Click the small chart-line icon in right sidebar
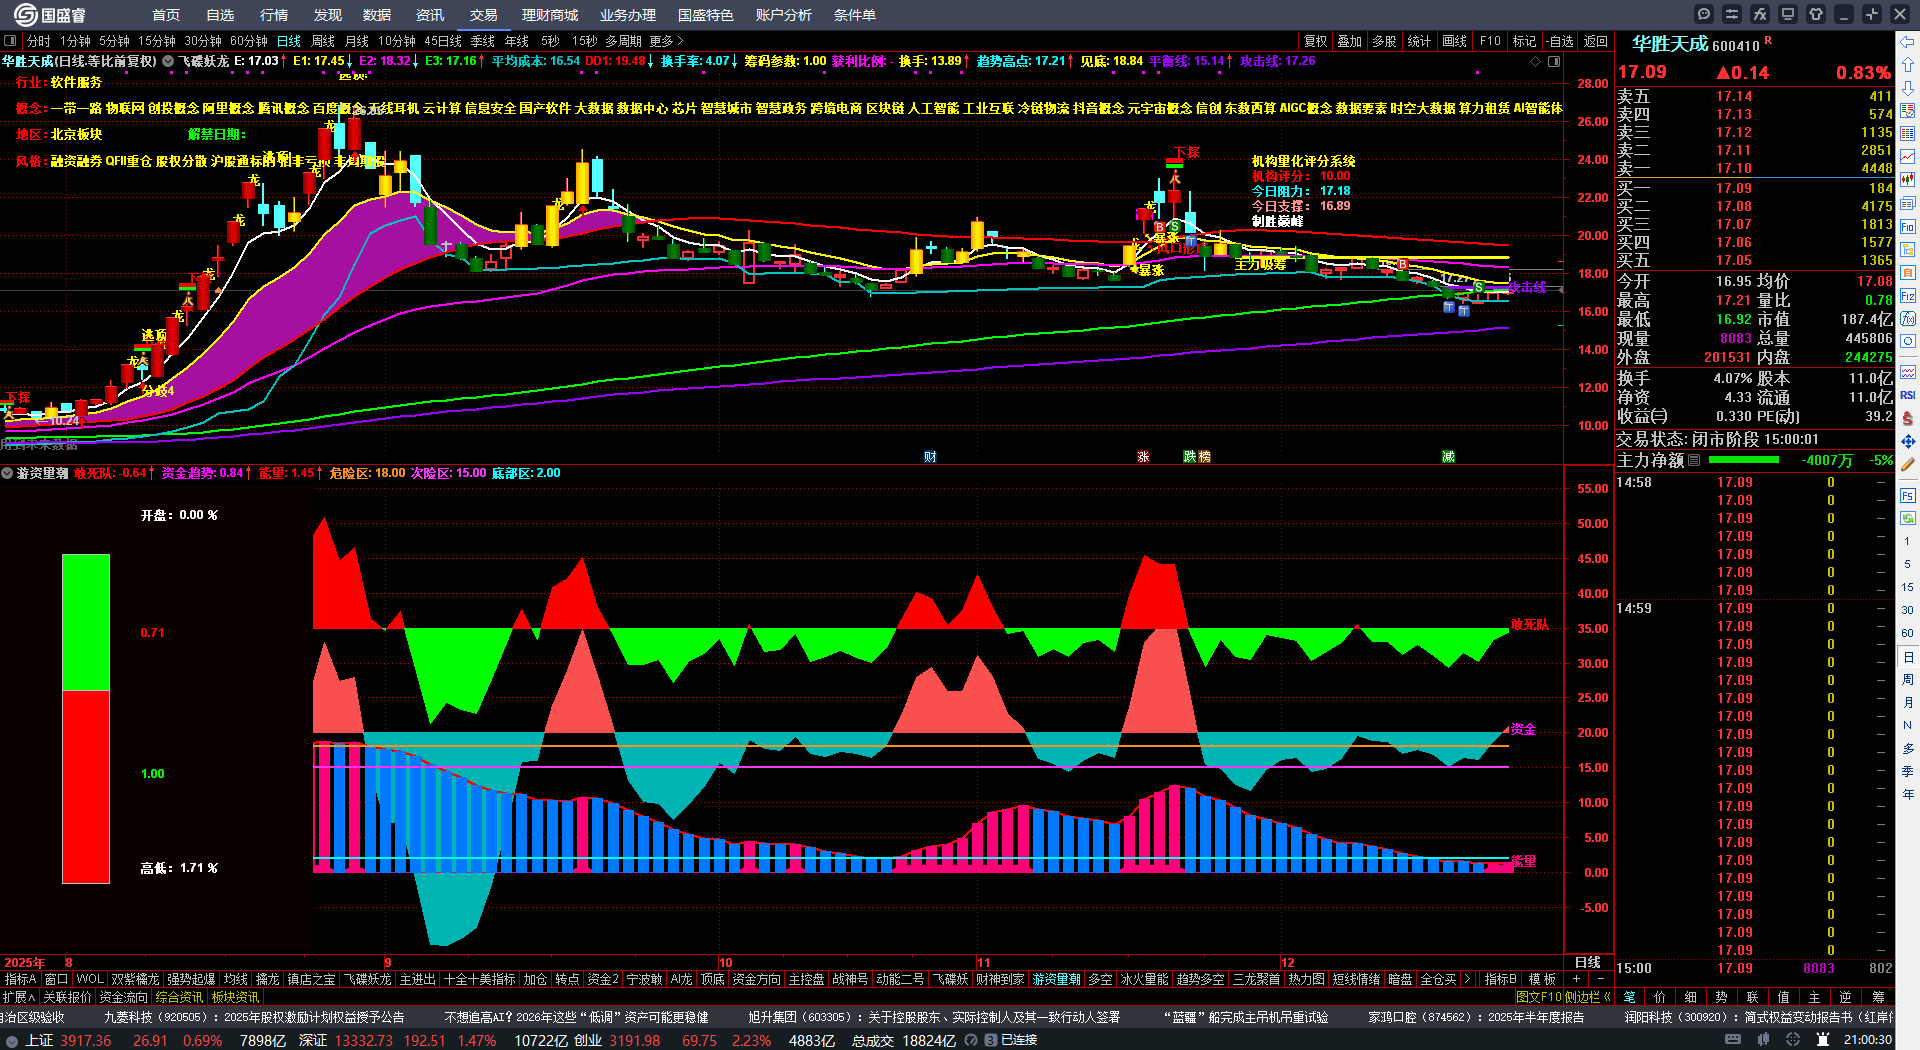The width and height of the screenshot is (1920, 1050). pos(1908,157)
